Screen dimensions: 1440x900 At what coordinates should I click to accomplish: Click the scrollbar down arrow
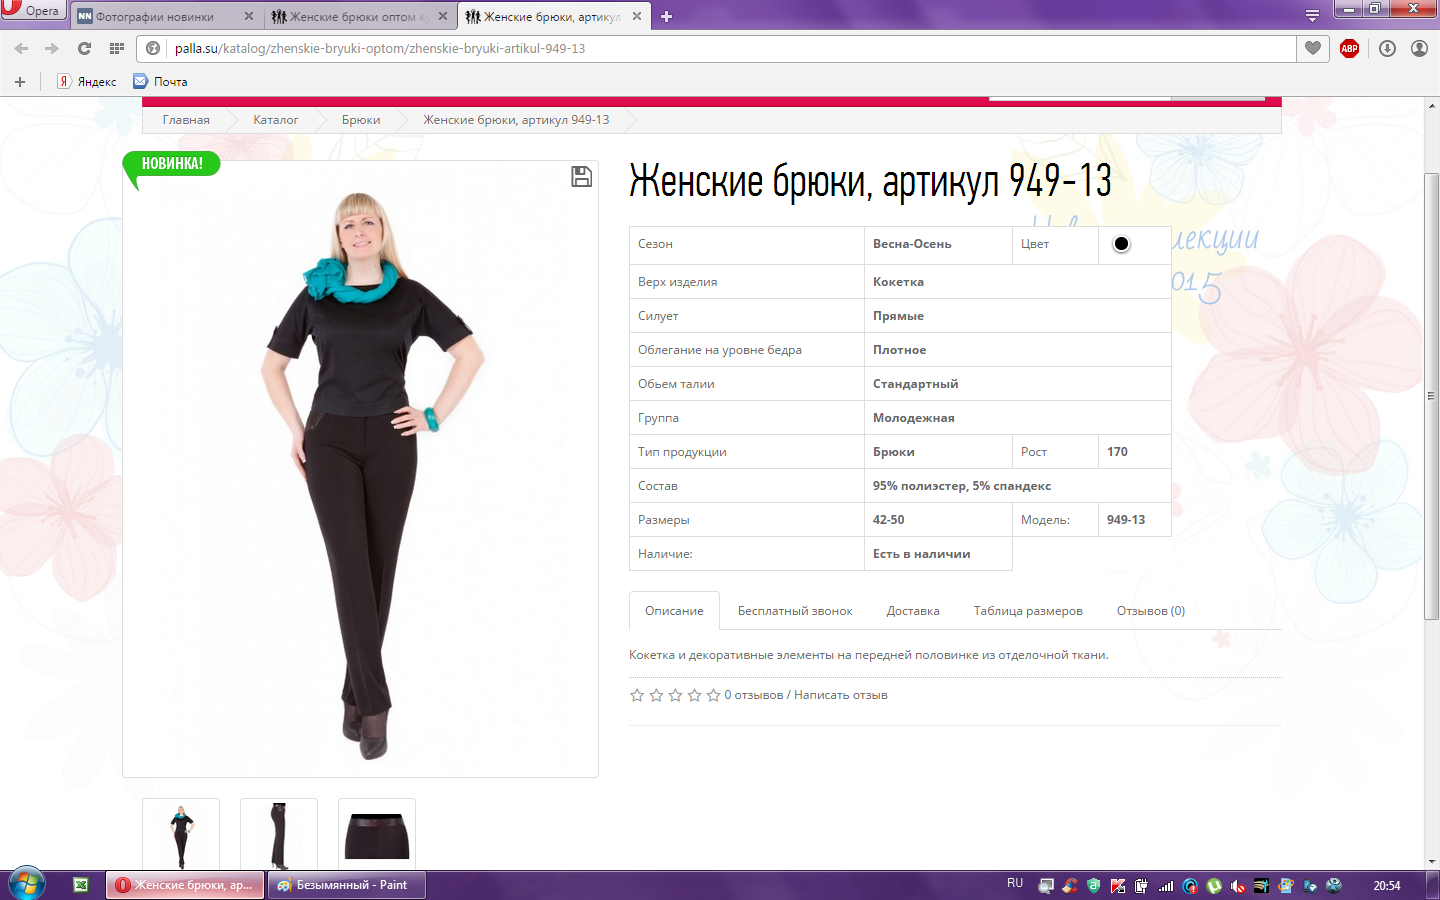pos(1432,861)
